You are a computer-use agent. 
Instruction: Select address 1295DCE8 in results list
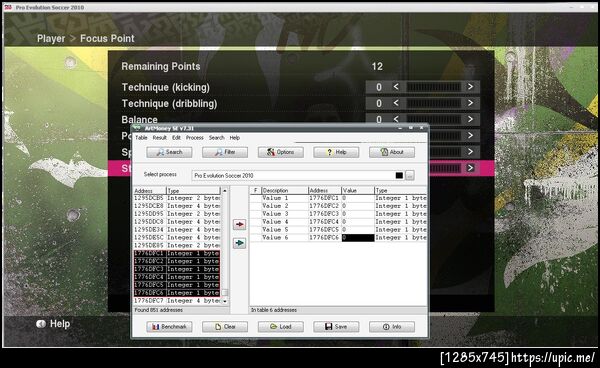click(177, 206)
